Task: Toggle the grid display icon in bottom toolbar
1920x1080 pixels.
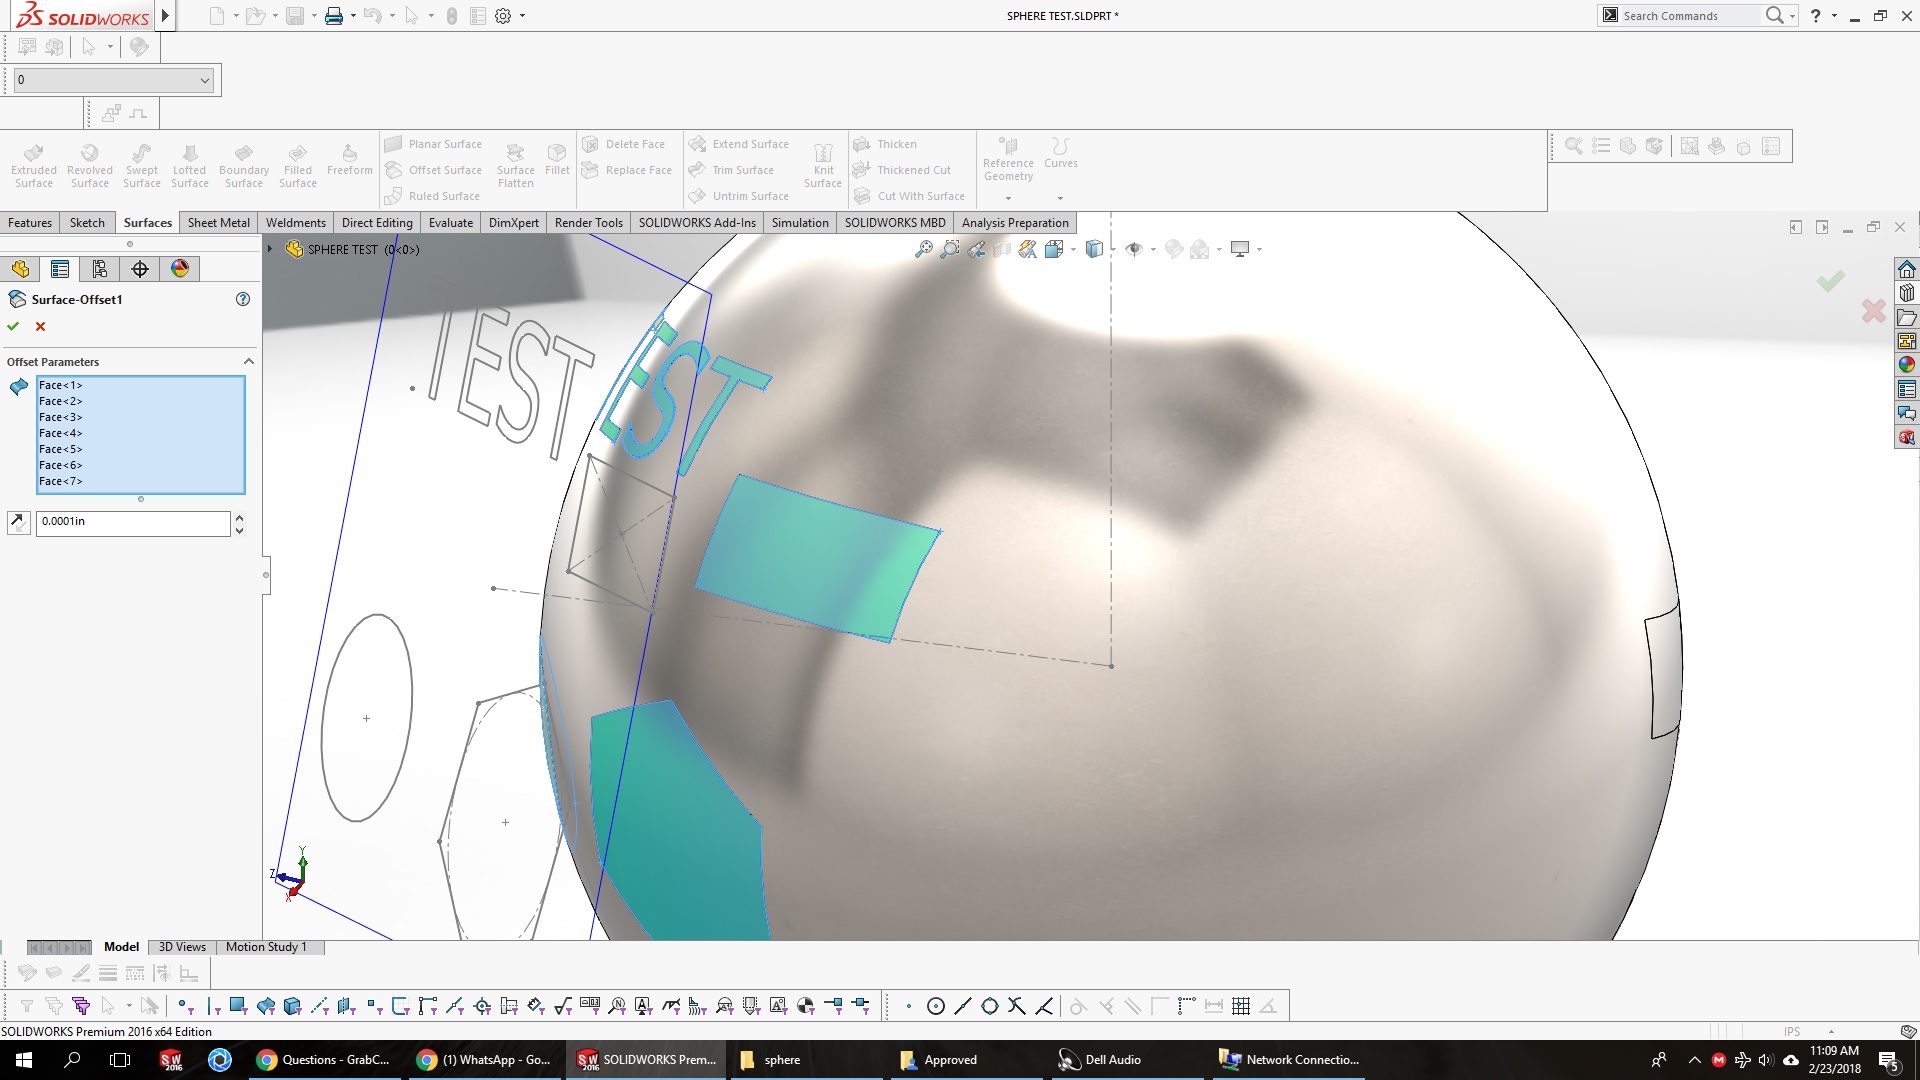Action: (1240, 1006)
